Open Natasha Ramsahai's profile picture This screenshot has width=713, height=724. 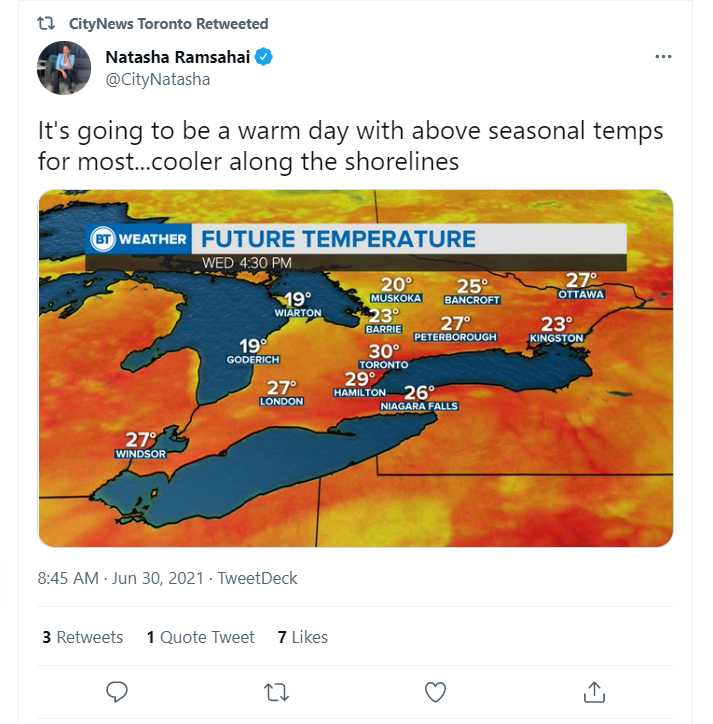coord(64,68)
